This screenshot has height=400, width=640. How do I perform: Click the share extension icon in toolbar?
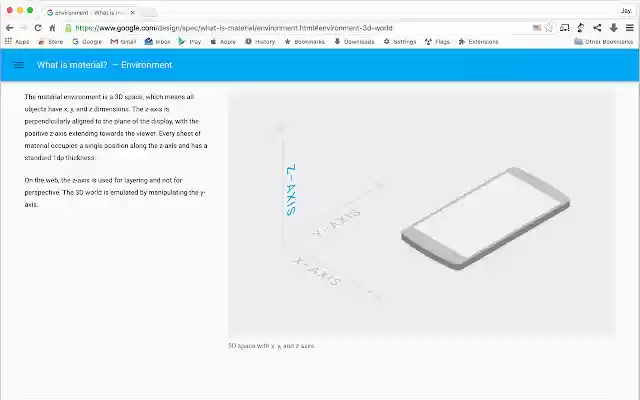click(x=597, y=28)
